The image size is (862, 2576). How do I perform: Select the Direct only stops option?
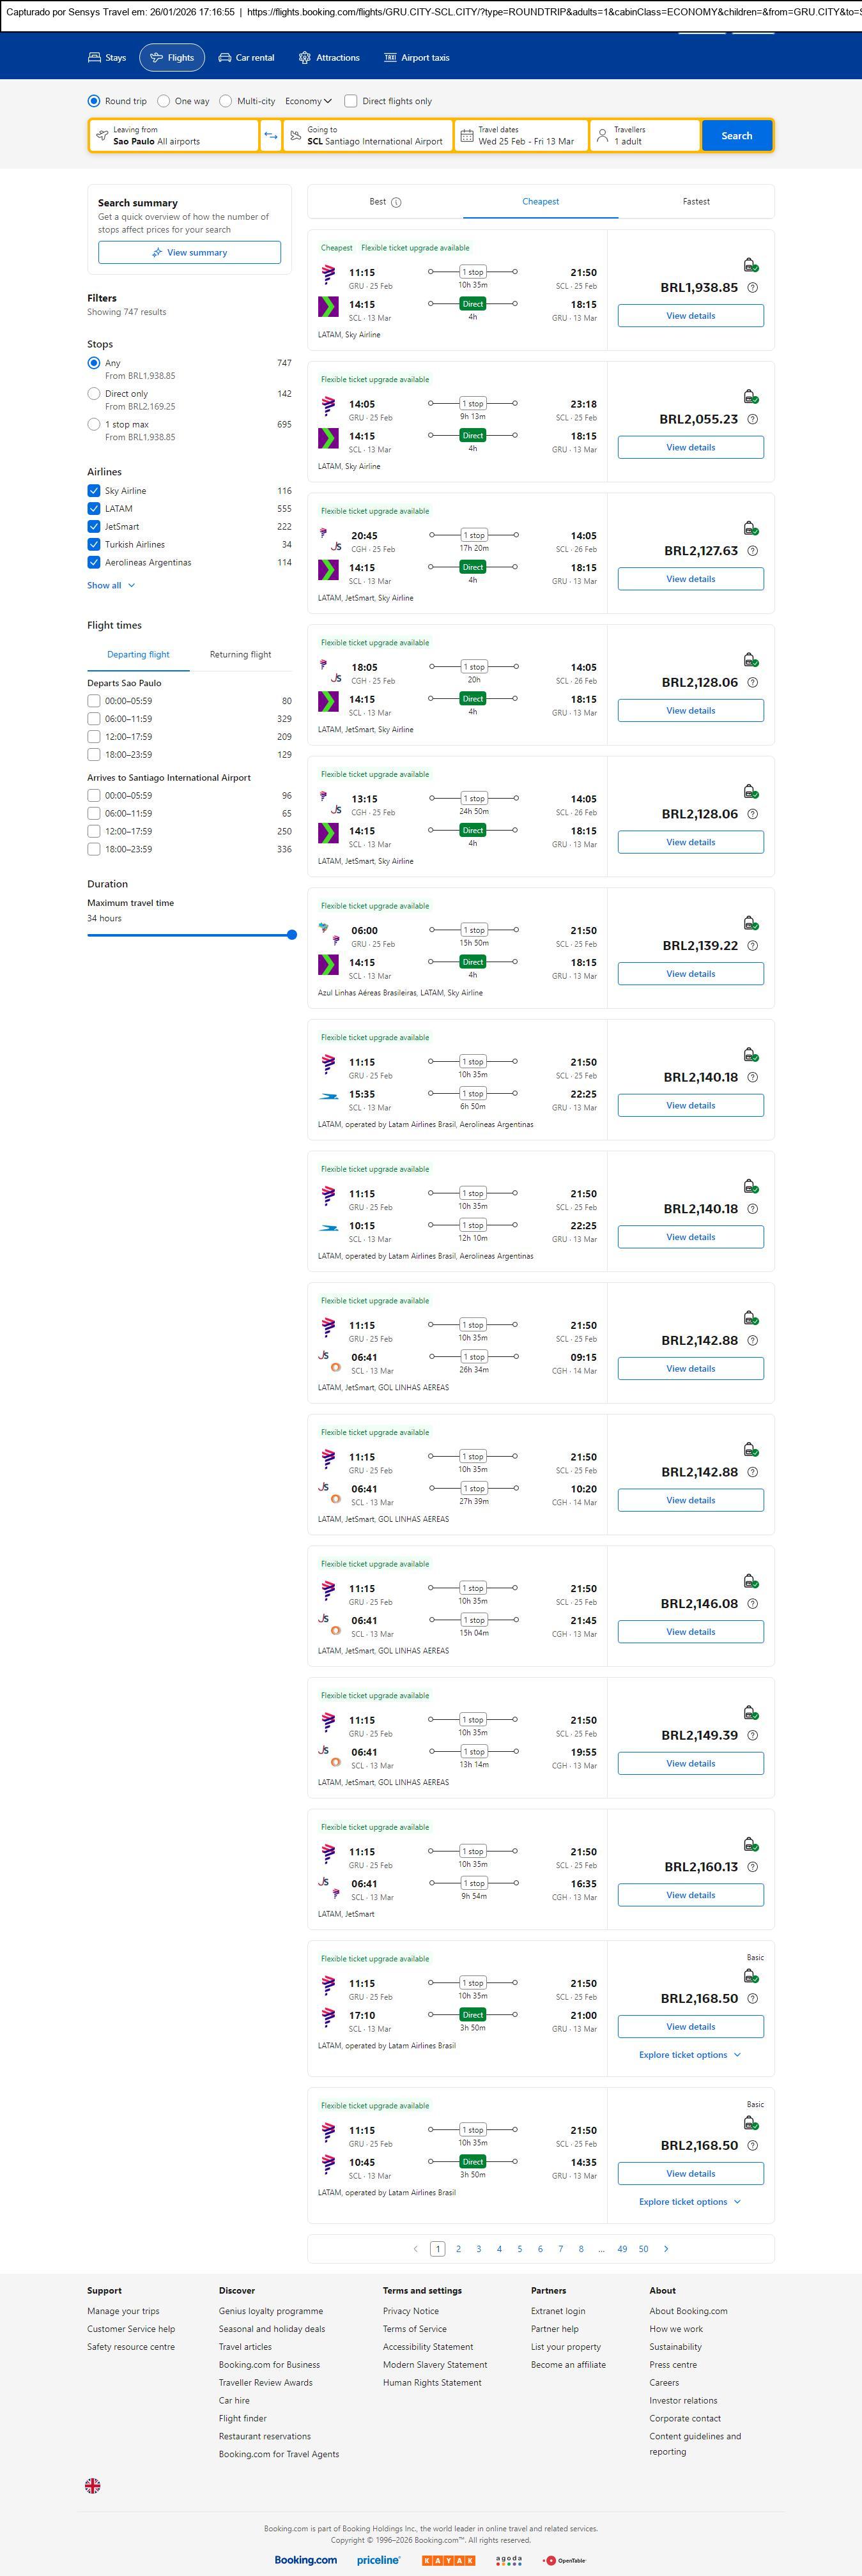[94, 394]
